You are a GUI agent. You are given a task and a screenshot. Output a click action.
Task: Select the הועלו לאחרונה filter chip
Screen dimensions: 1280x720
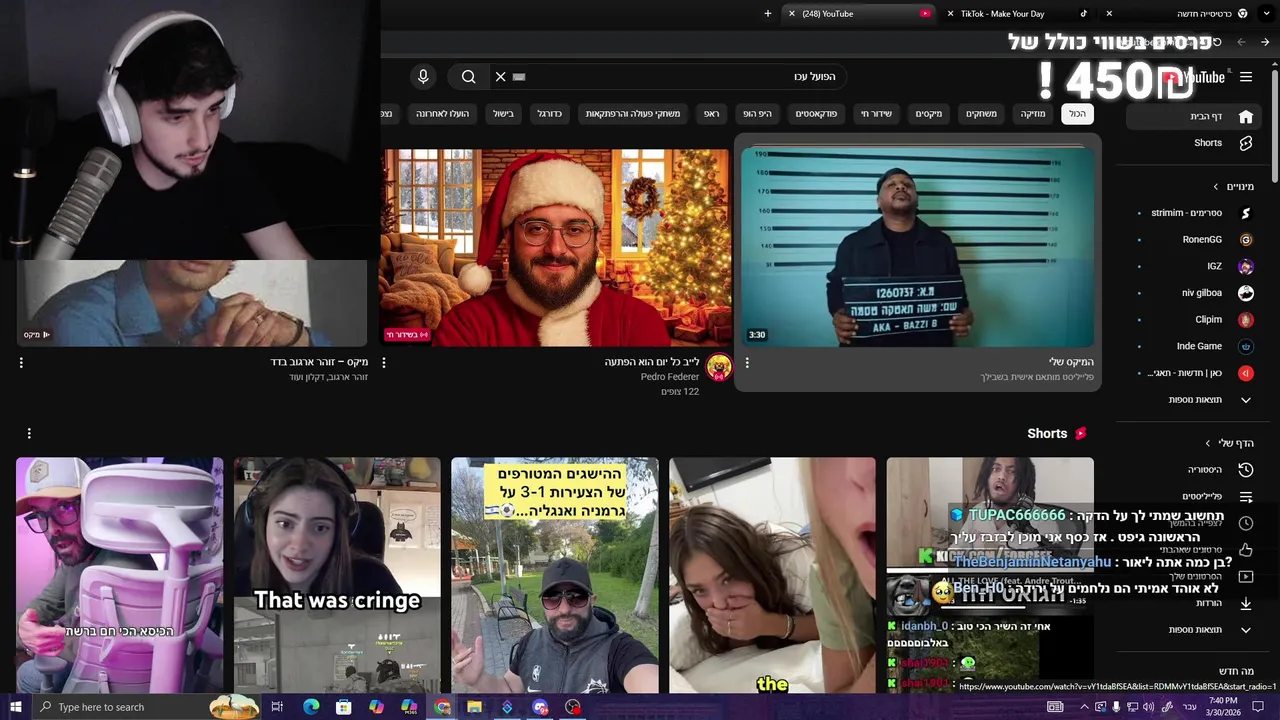(443, 114)
